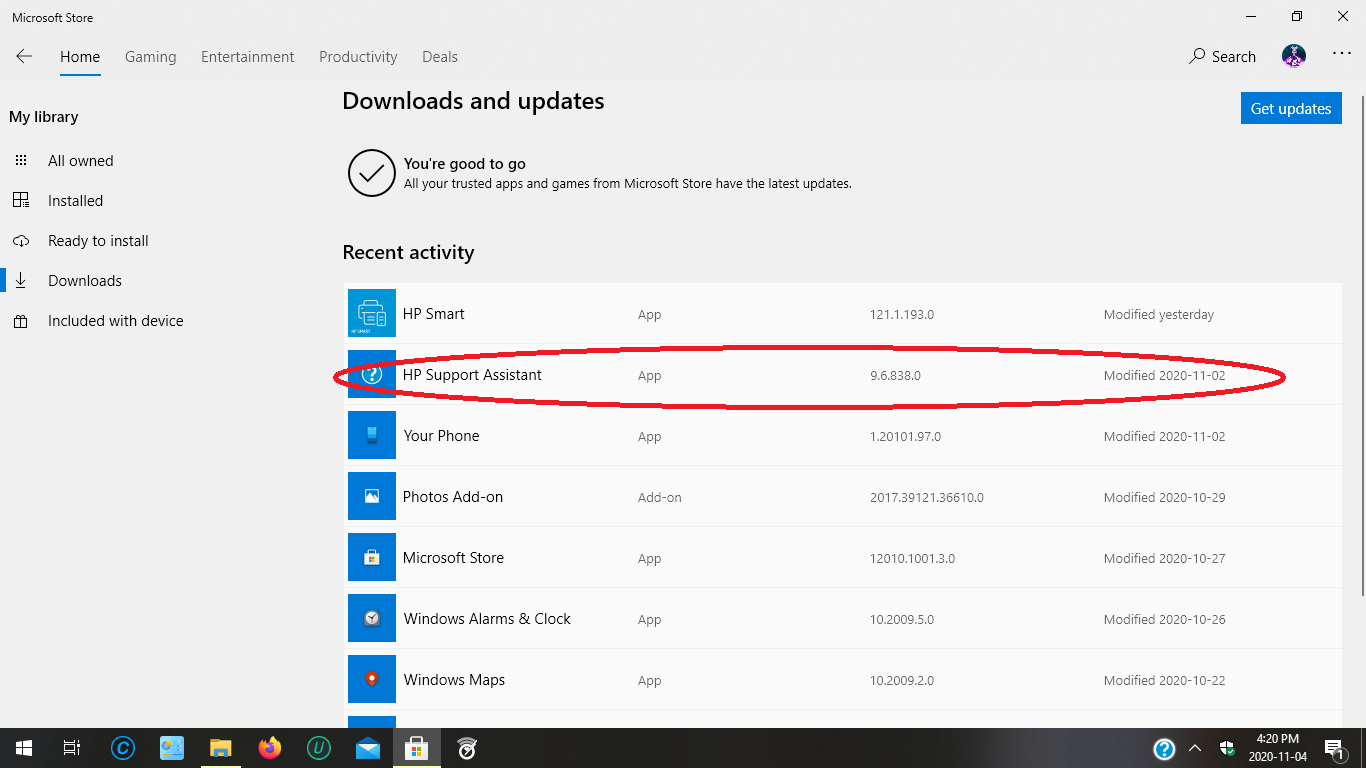Click the HP Smart name
Screen dimensions: 1366x768
(x=434, y=314)
